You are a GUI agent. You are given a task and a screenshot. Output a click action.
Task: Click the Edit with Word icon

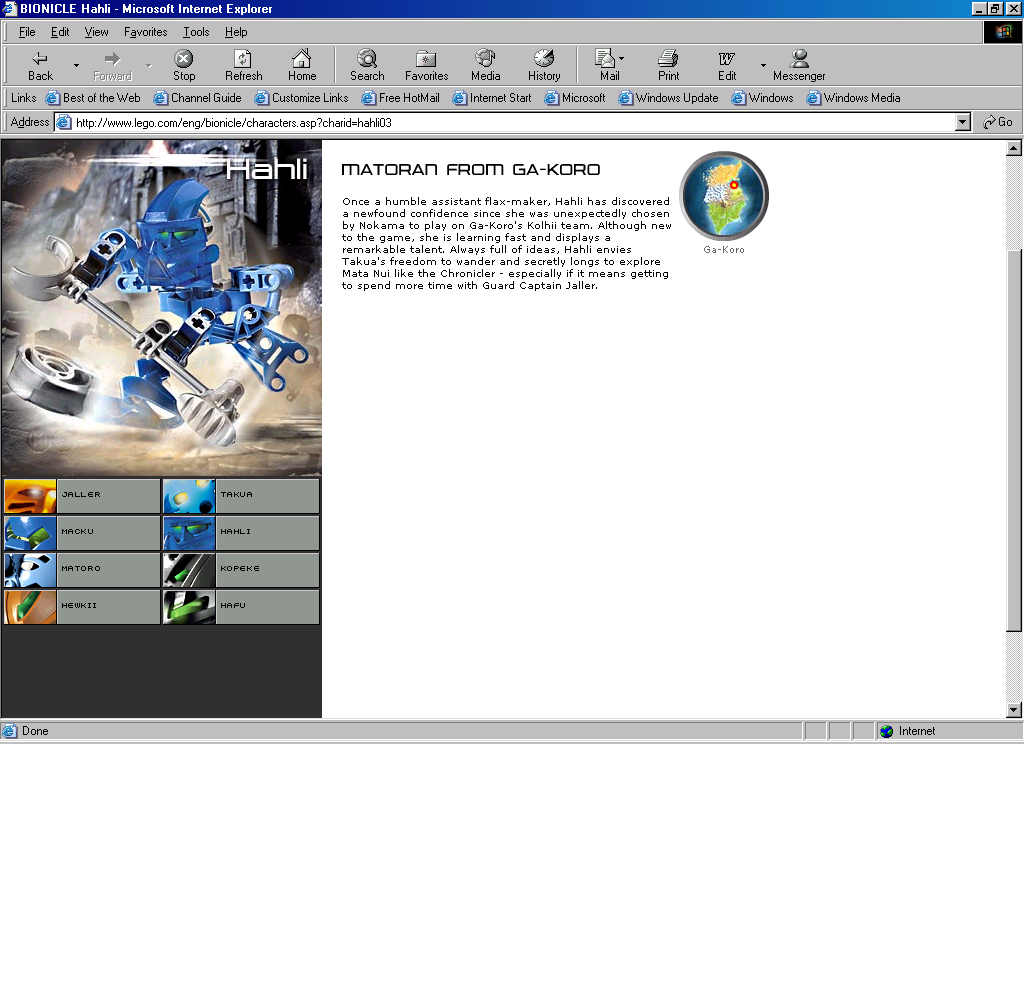[727, 65]
